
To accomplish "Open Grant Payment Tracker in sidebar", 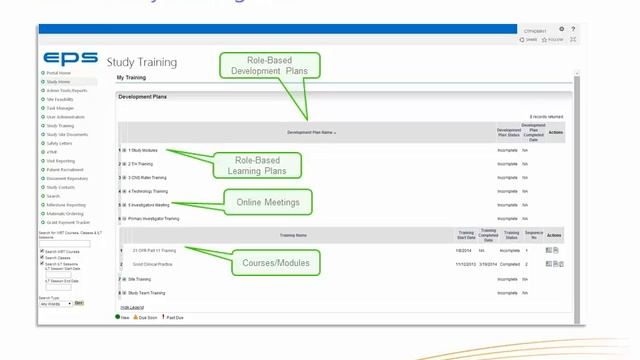I will [x=68, y=222].
